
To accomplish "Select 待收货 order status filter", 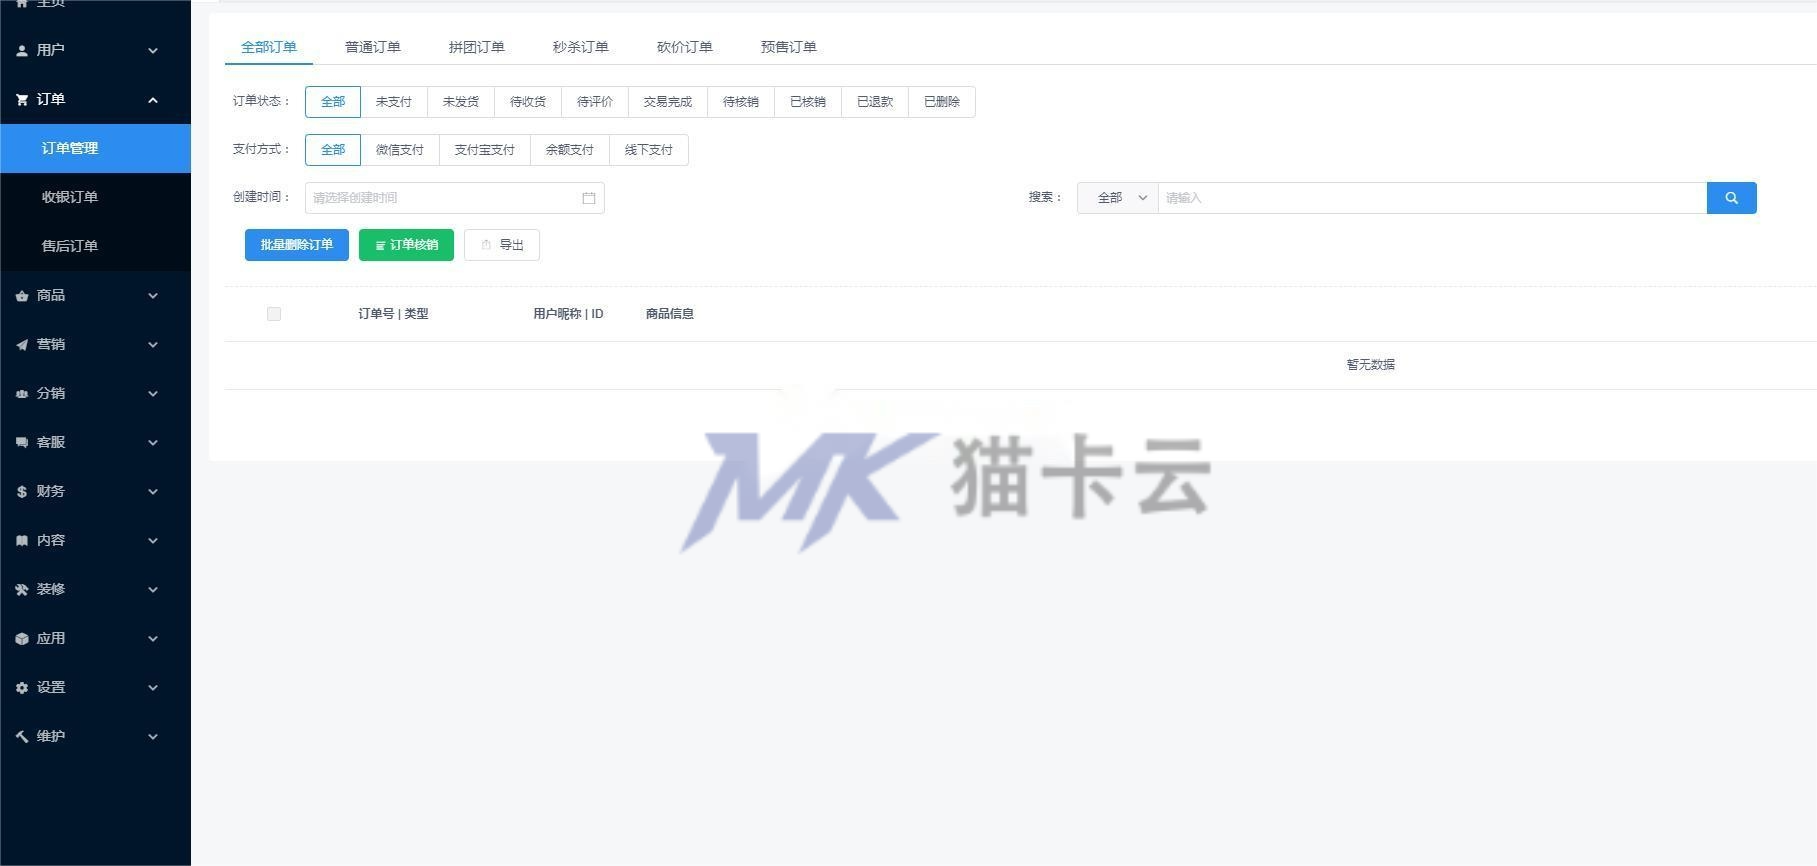I will pyautogui.click(x=528, y=102).
